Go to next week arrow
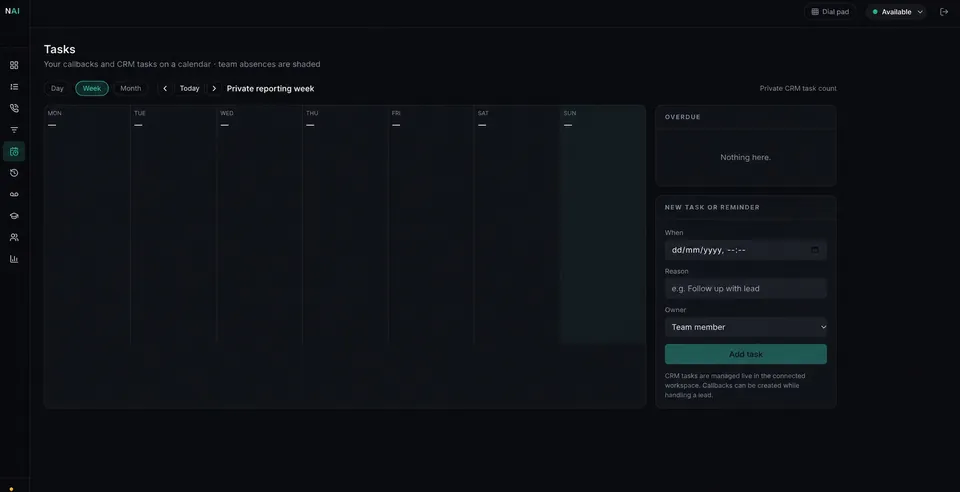This screenshot has height=492, width=960. pyautogui.click(x=214, y=89)
